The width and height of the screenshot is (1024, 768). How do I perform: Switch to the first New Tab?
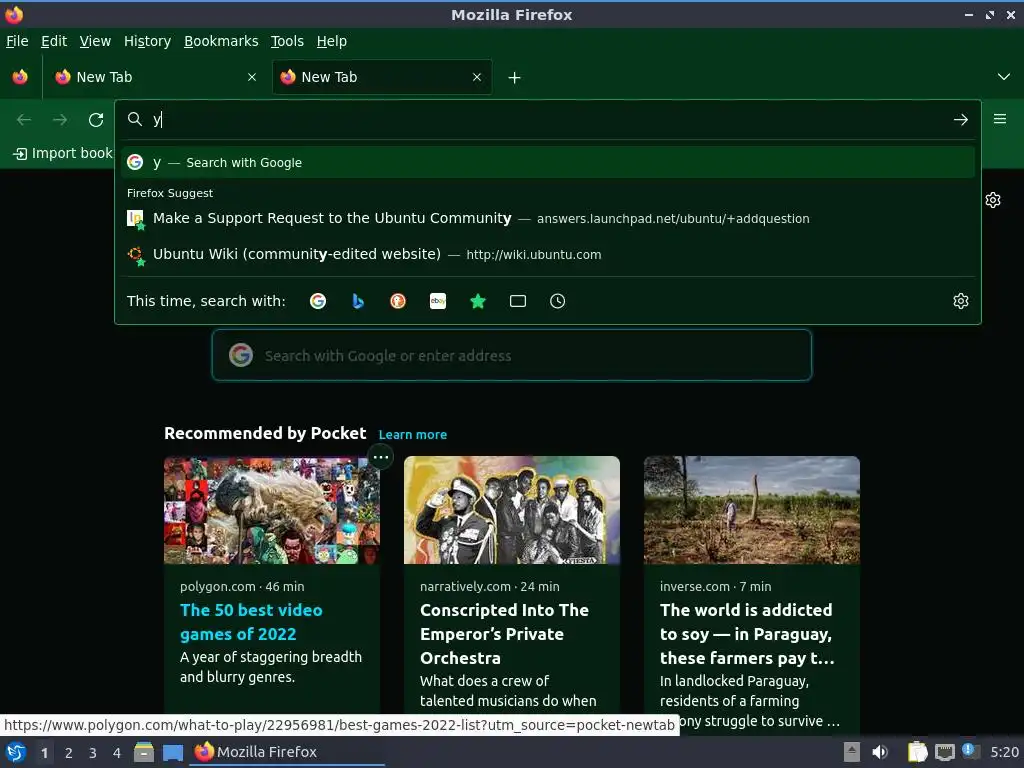point(157,77)
